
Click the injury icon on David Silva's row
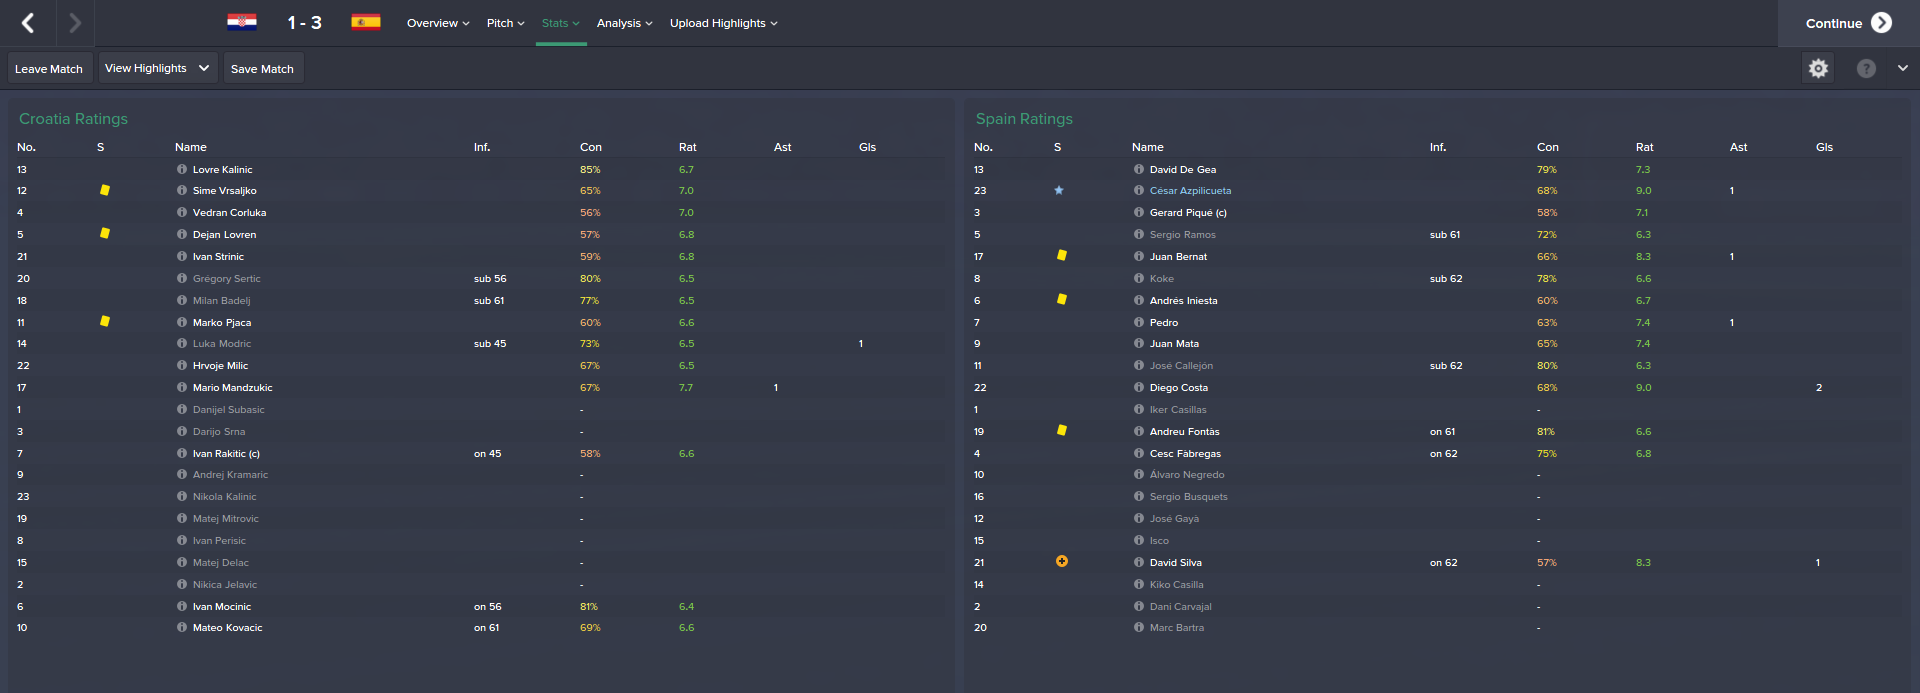point(1062,561)
